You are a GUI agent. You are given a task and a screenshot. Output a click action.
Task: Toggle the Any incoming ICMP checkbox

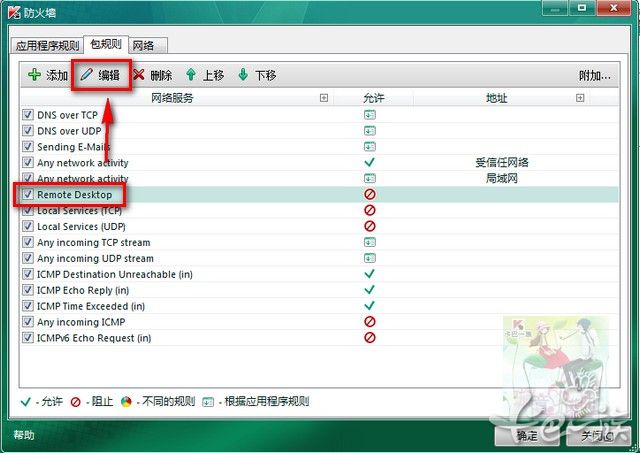click(x=28, y=322)
